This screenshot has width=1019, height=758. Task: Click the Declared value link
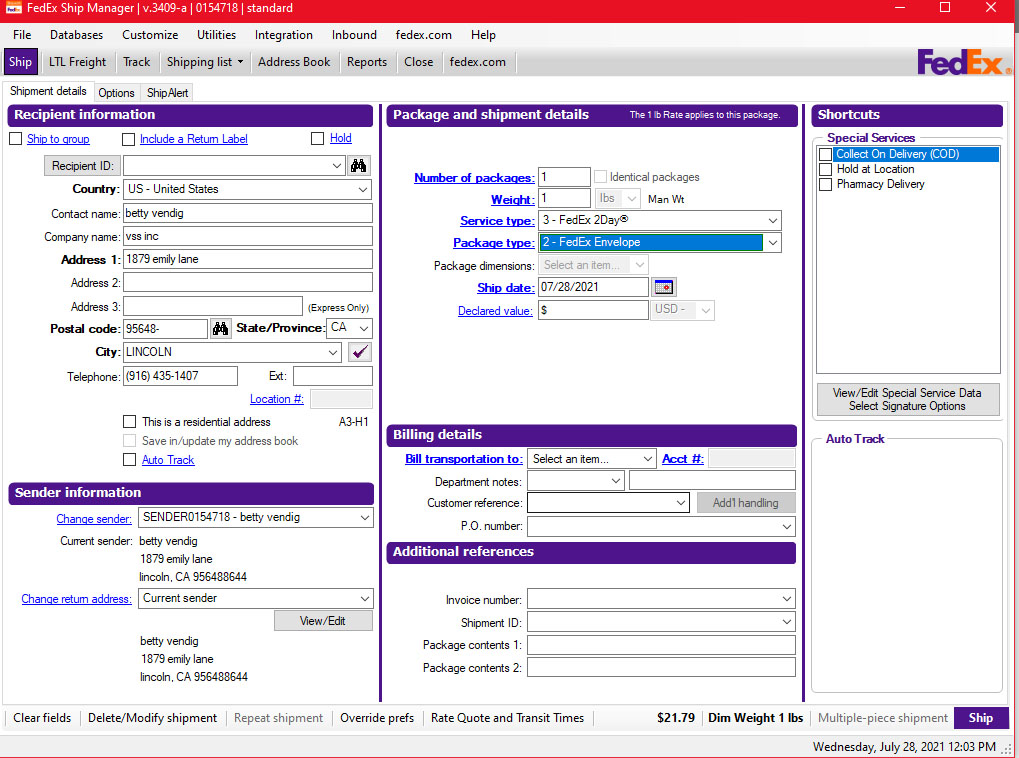point(495,311)
